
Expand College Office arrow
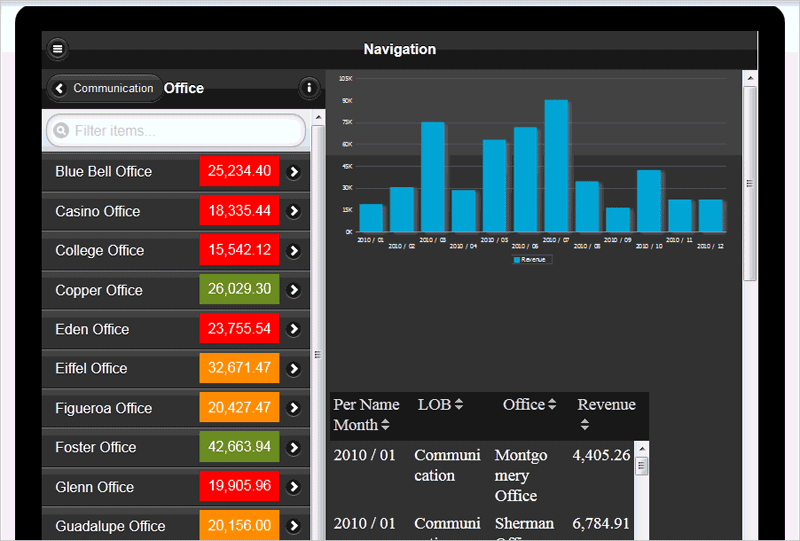(294, 251)
